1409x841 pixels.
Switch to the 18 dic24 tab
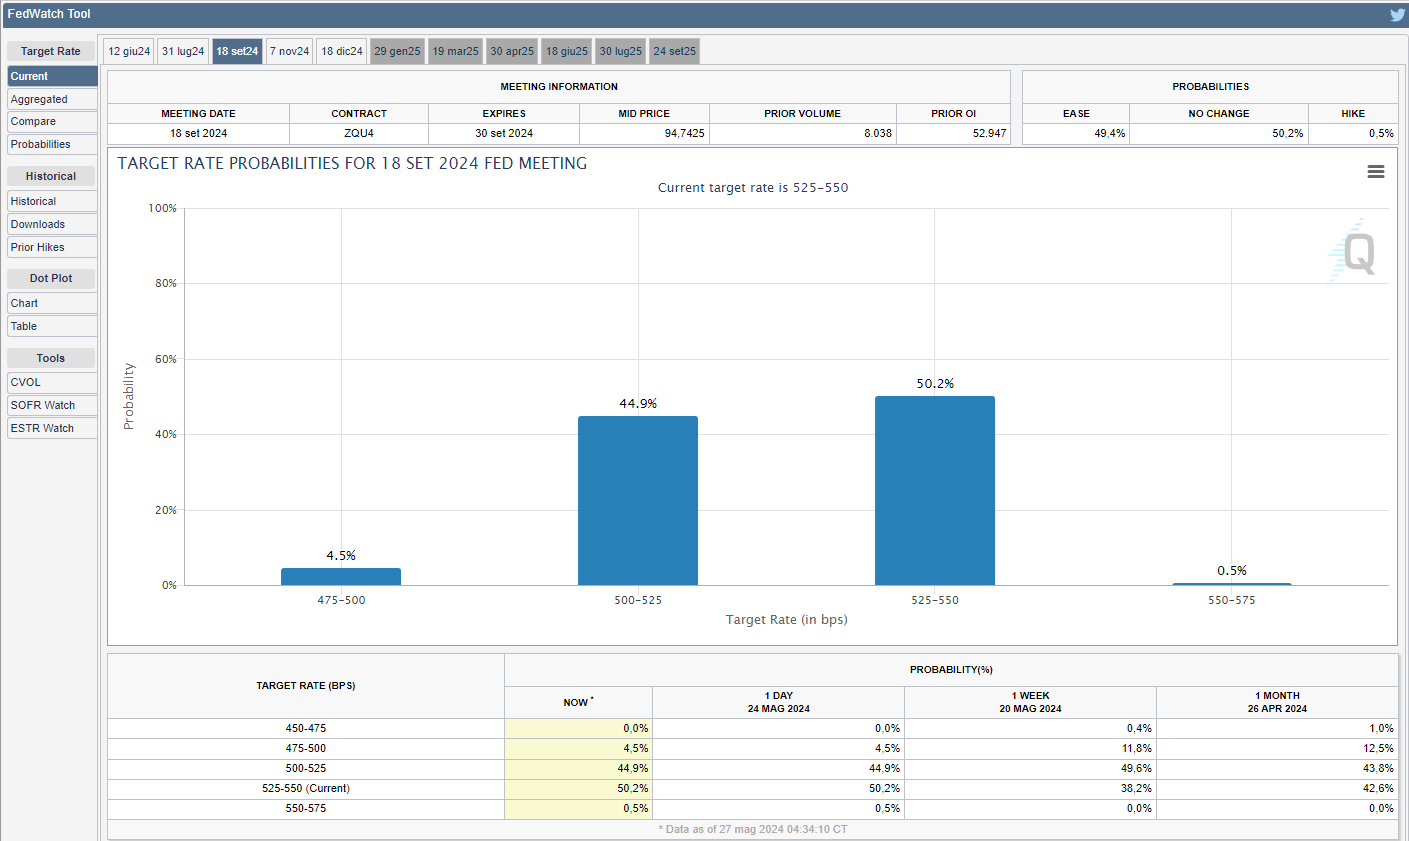click(x=342, y=51)
